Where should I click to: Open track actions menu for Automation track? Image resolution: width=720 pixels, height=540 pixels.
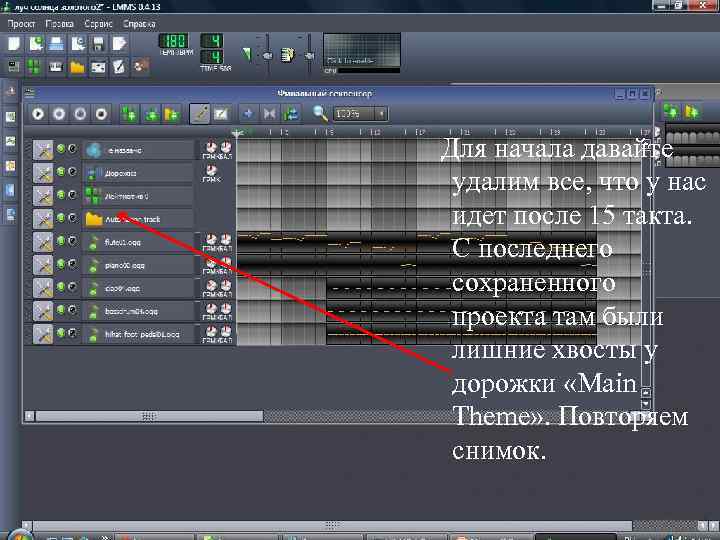click(43, 219)
